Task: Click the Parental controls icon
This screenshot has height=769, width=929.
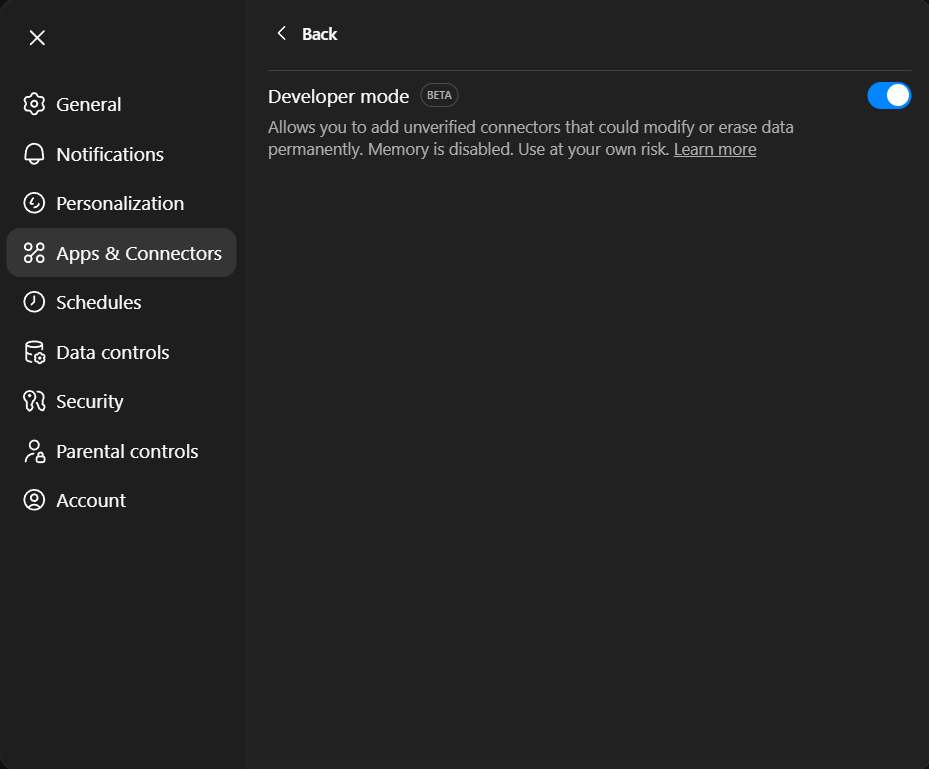Action: tap(35, 450)
